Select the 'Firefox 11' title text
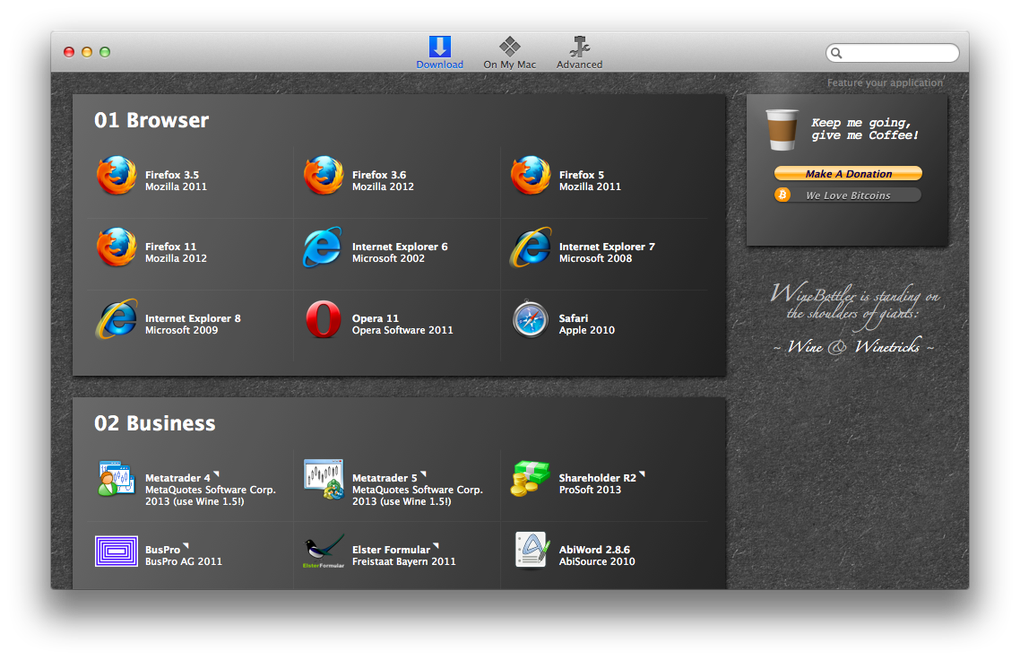The height and width of the screenshot is (660, 1020). tap(170, 246)
